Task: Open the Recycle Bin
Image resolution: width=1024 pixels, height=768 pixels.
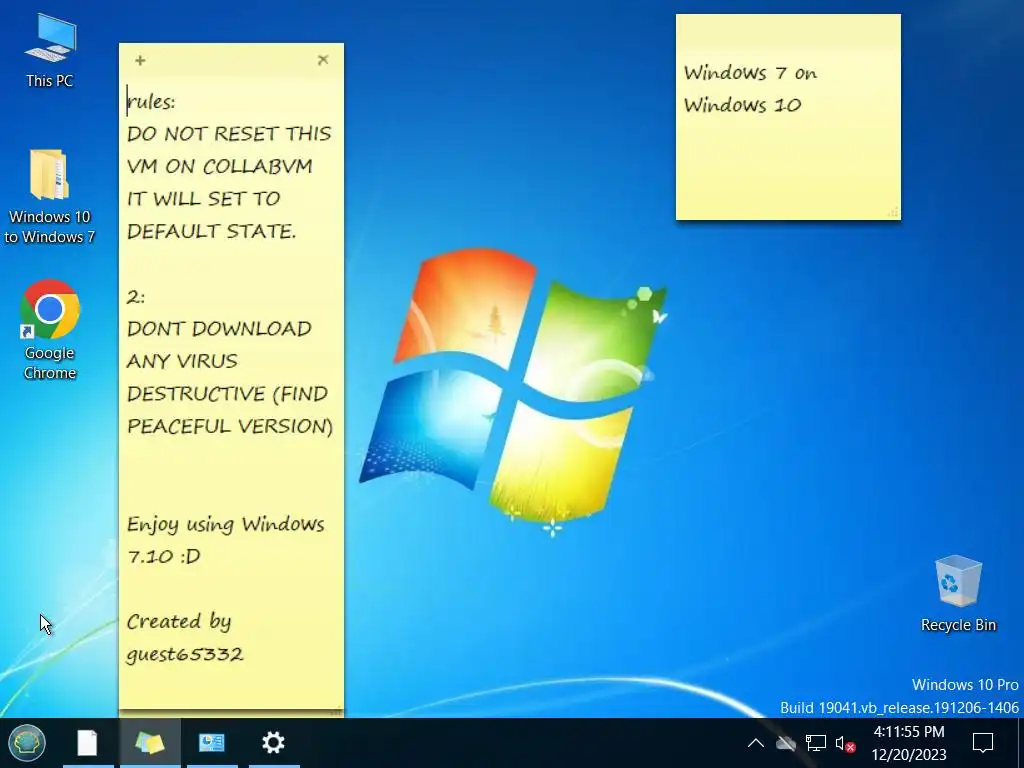Action: pos(958,594)
